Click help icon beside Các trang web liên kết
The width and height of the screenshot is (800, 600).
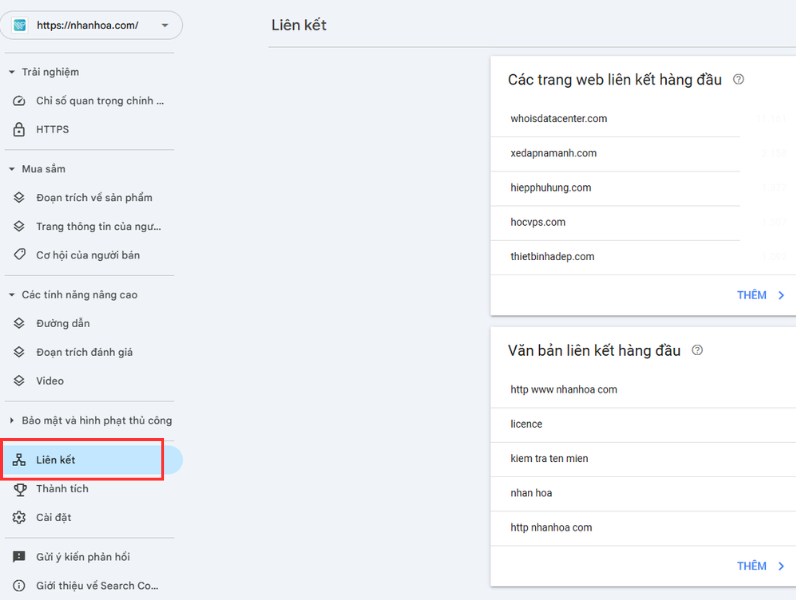tap(739, 80)
